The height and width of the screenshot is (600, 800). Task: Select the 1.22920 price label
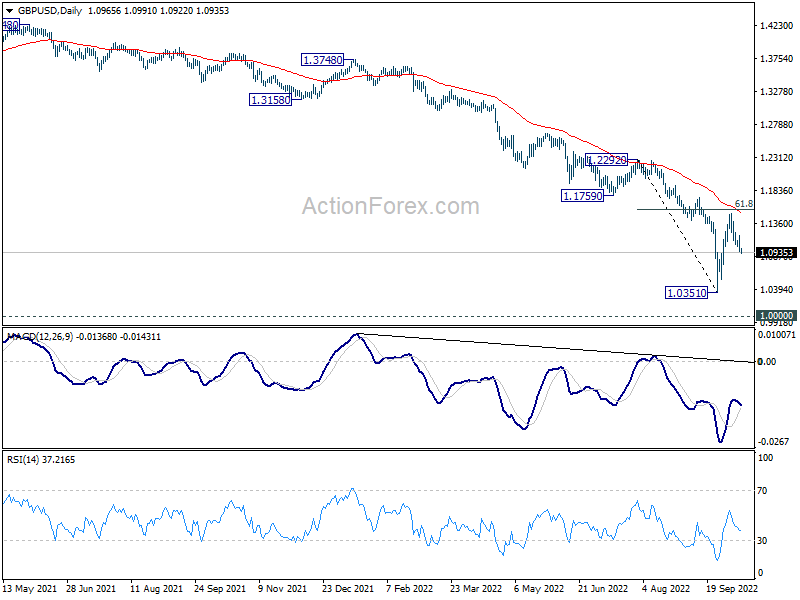click(607, 160)
